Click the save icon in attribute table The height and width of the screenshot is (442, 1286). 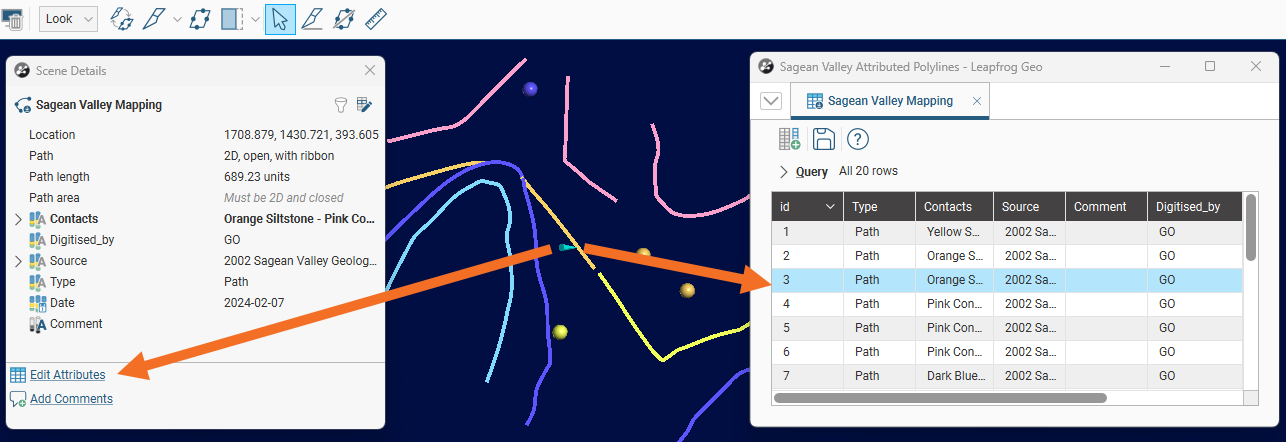[823, 139]
